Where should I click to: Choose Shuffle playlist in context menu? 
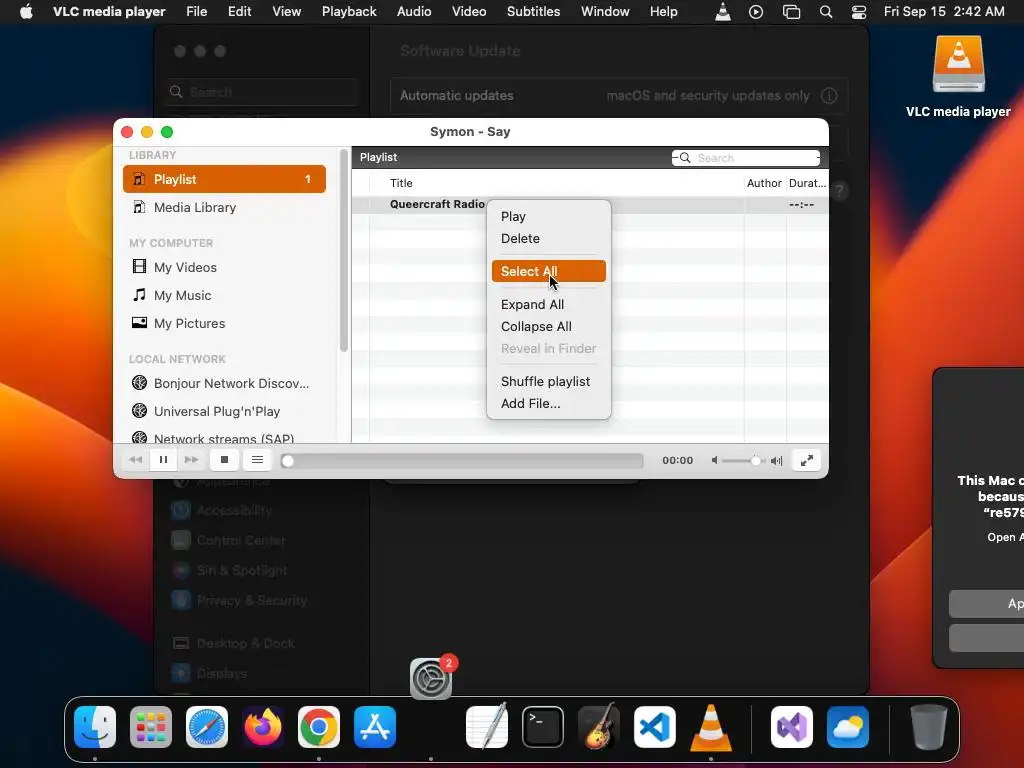pyautogui.click(x=549, y=381)
